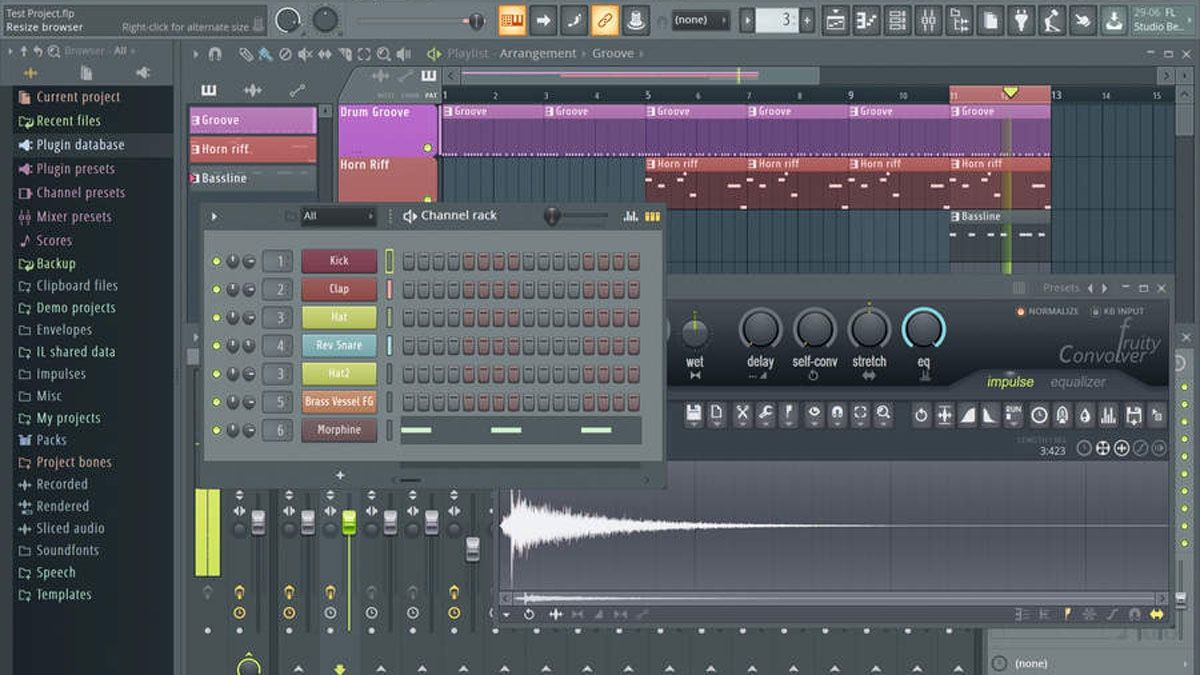Open the Presets dropdown in Fruity Convolver
The image size is (1200, 675).
1061,288
